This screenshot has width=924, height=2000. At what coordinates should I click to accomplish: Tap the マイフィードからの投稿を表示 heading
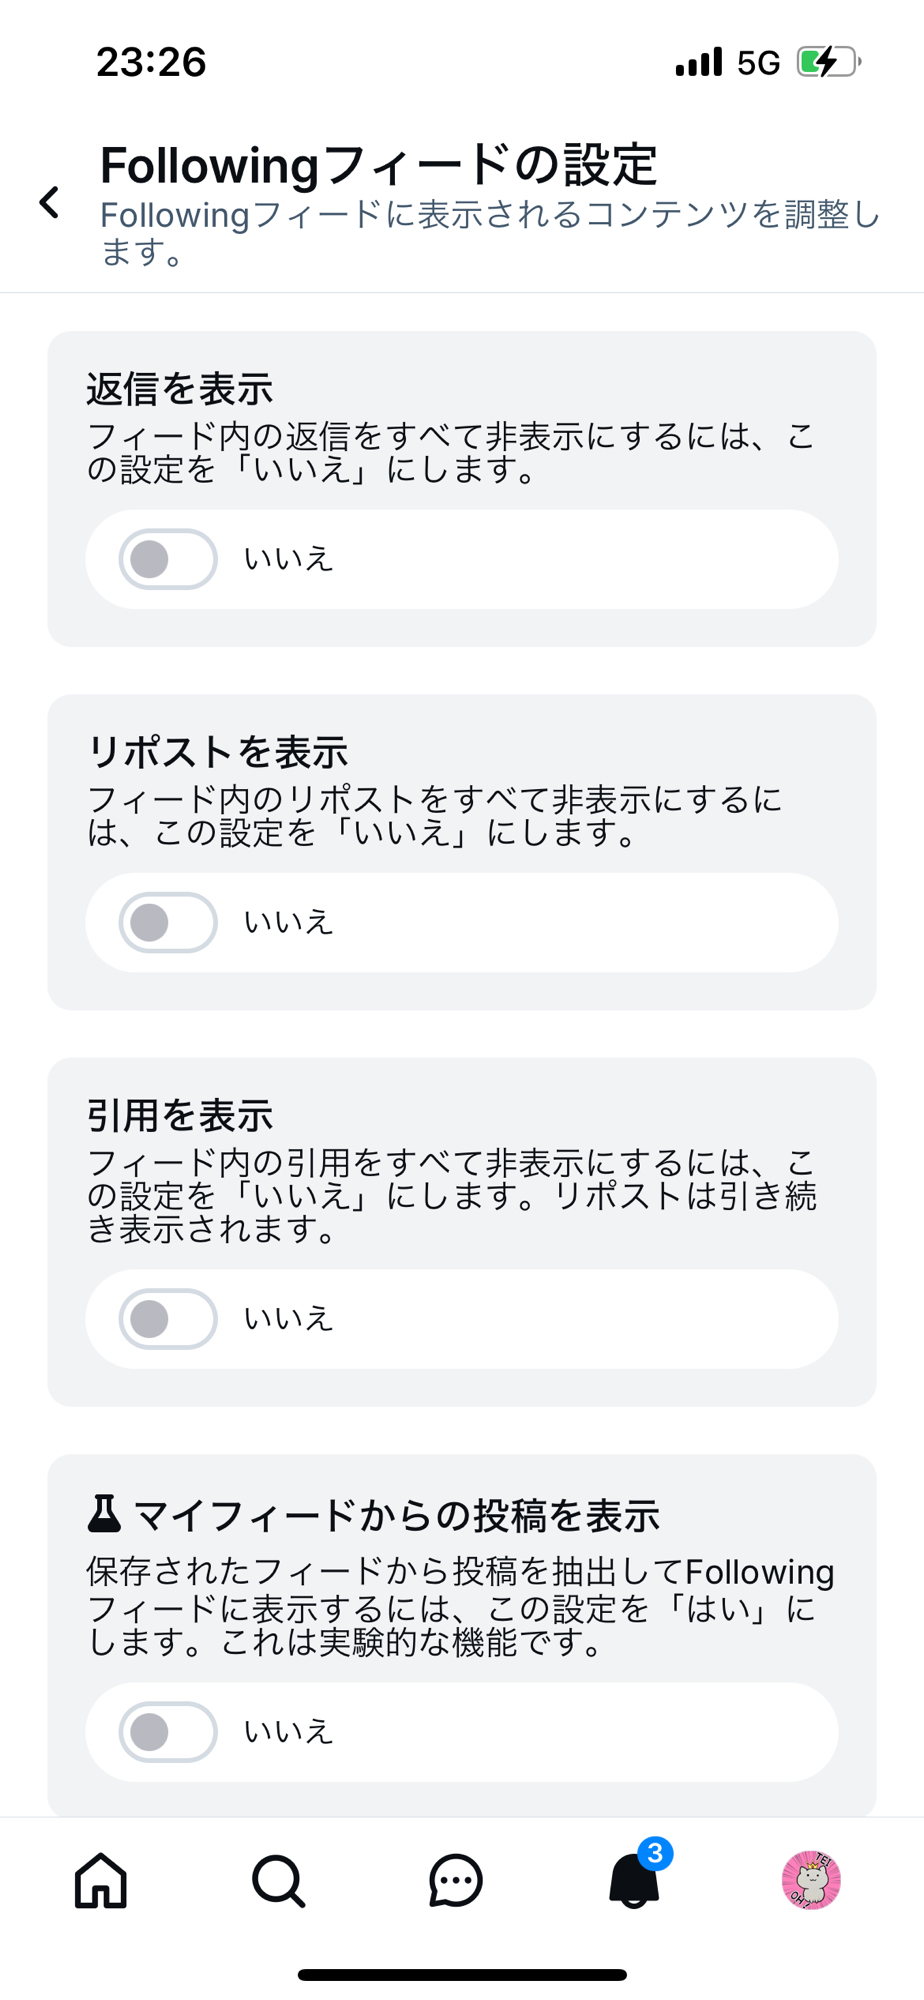(x=396, y=1516)
